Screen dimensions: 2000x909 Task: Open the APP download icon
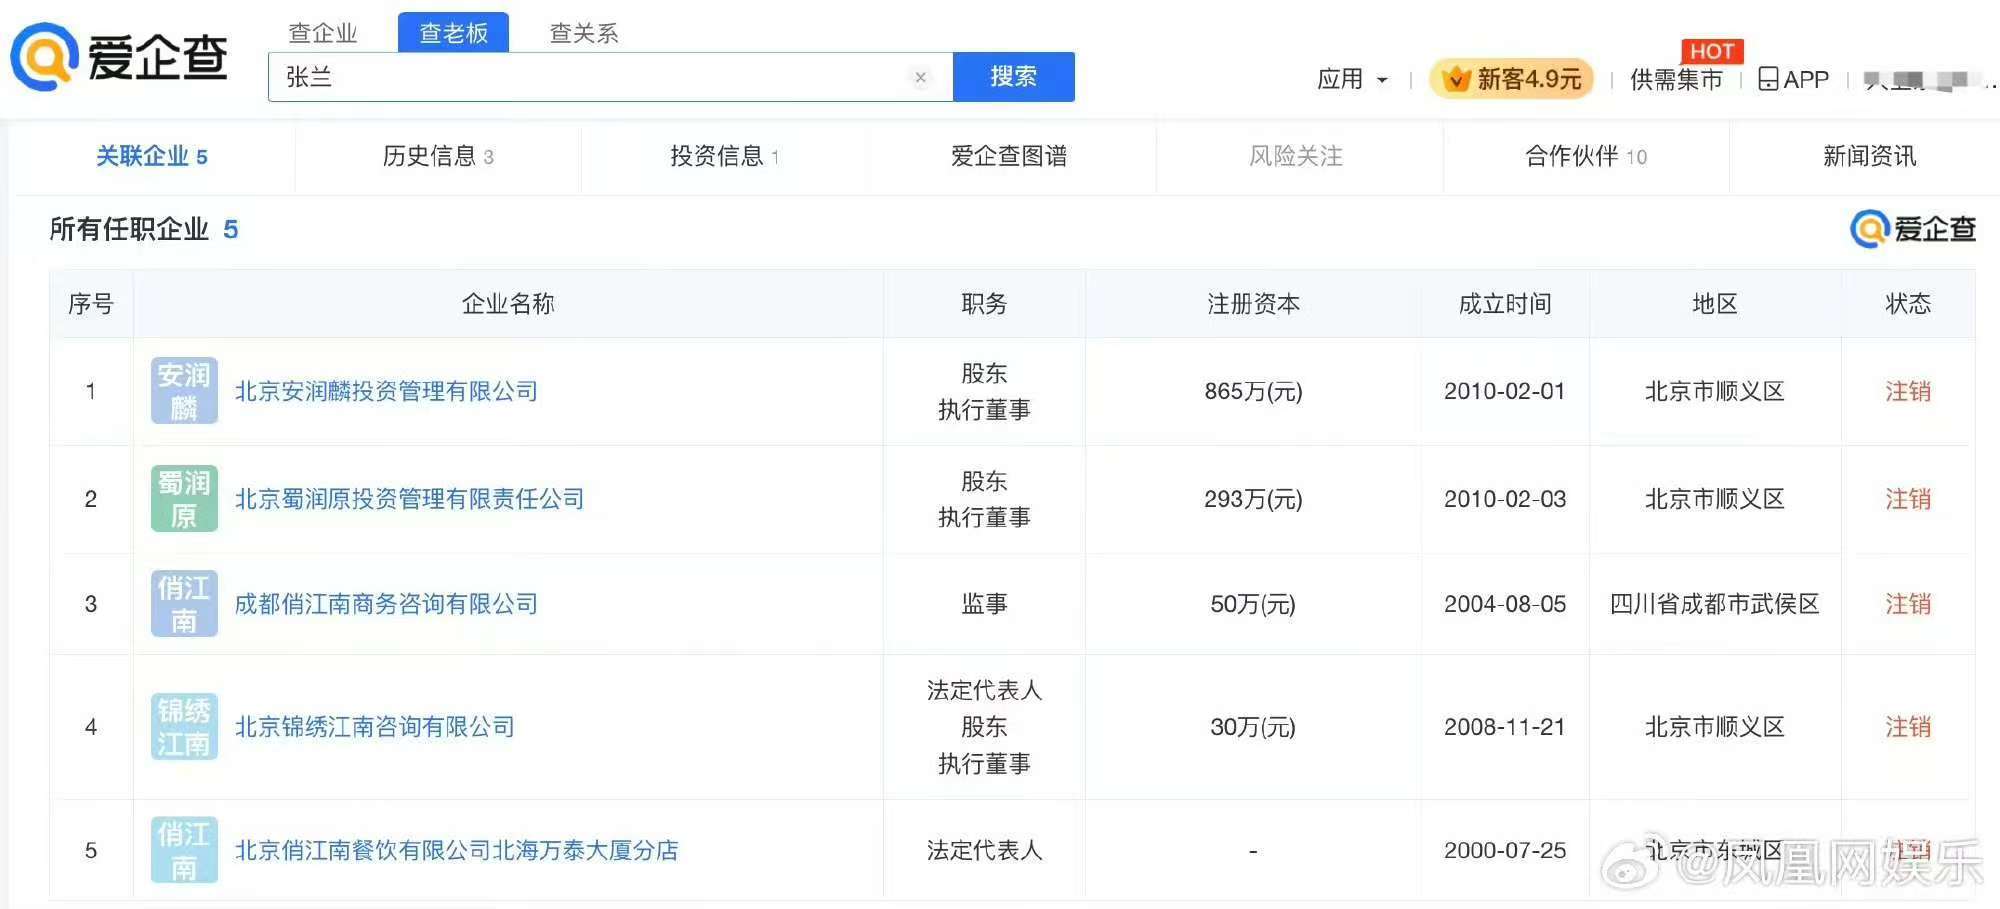pyautogui.click(x=1768, y=79)
